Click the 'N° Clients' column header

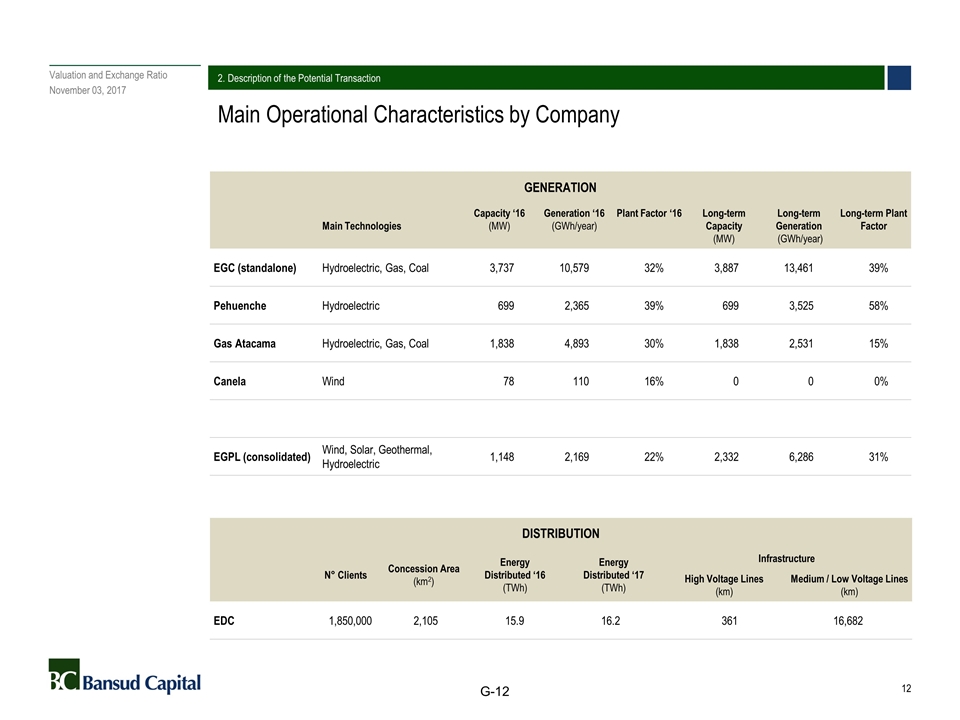point(345,575)
